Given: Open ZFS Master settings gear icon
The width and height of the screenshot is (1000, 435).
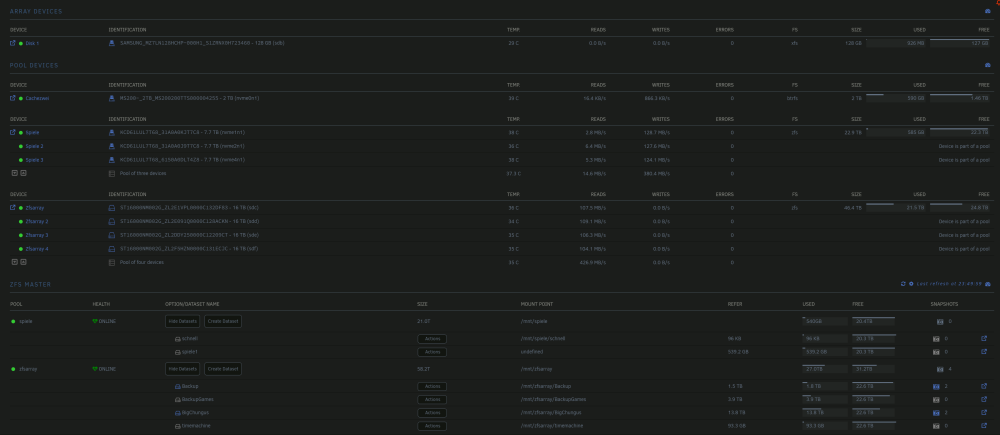Looking at the screenshot, I should tap(911, 284).
